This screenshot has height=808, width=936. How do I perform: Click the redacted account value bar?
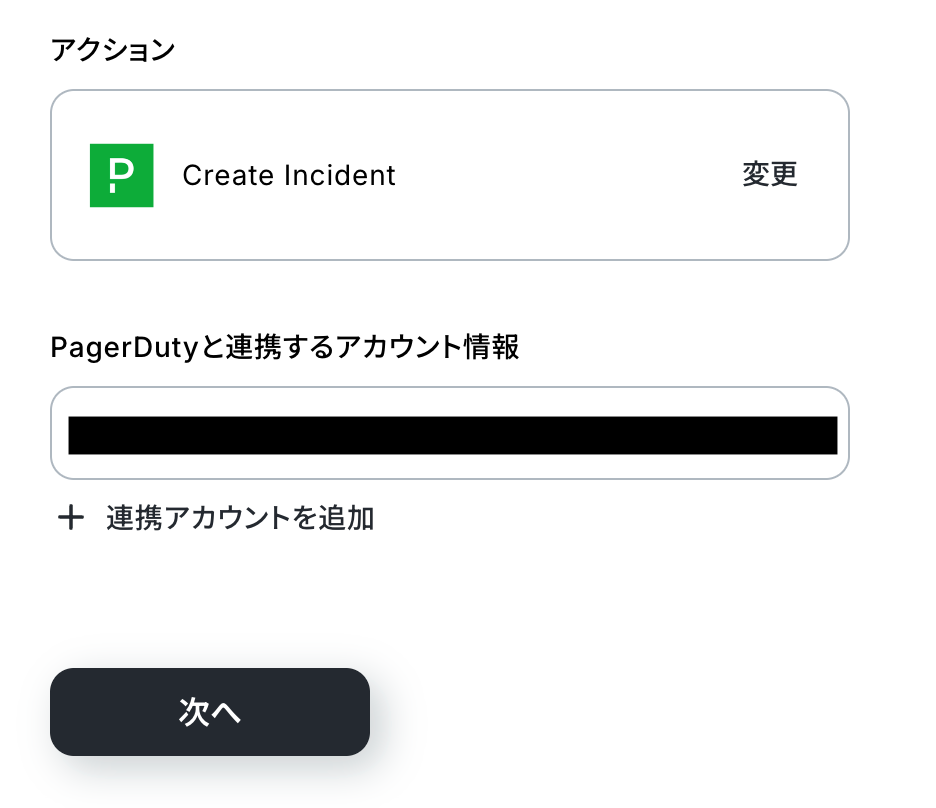[452, 435]
